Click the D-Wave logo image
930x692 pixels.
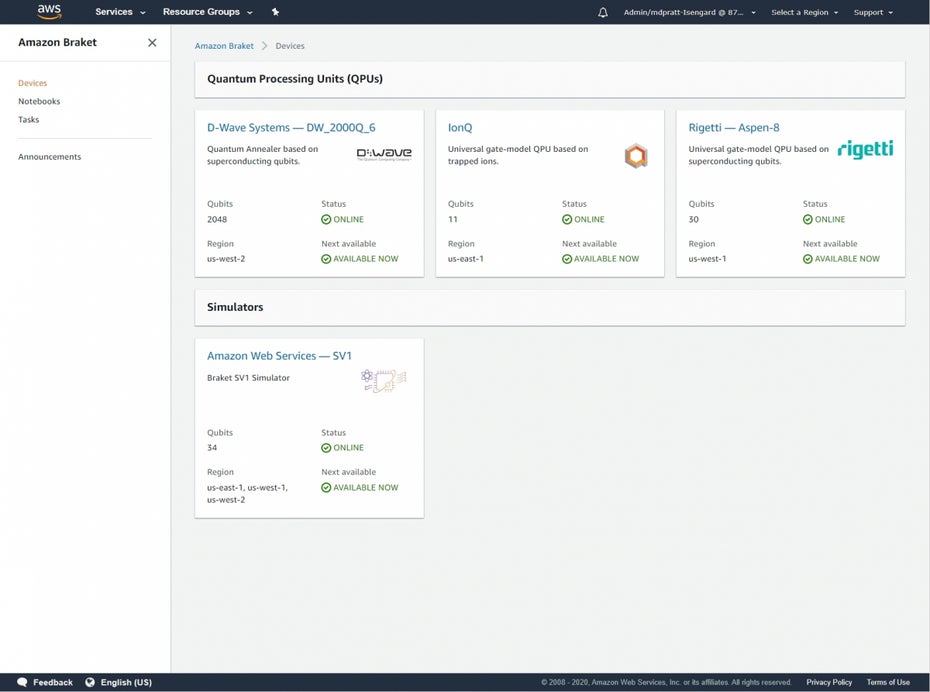(x=384, y=154)
